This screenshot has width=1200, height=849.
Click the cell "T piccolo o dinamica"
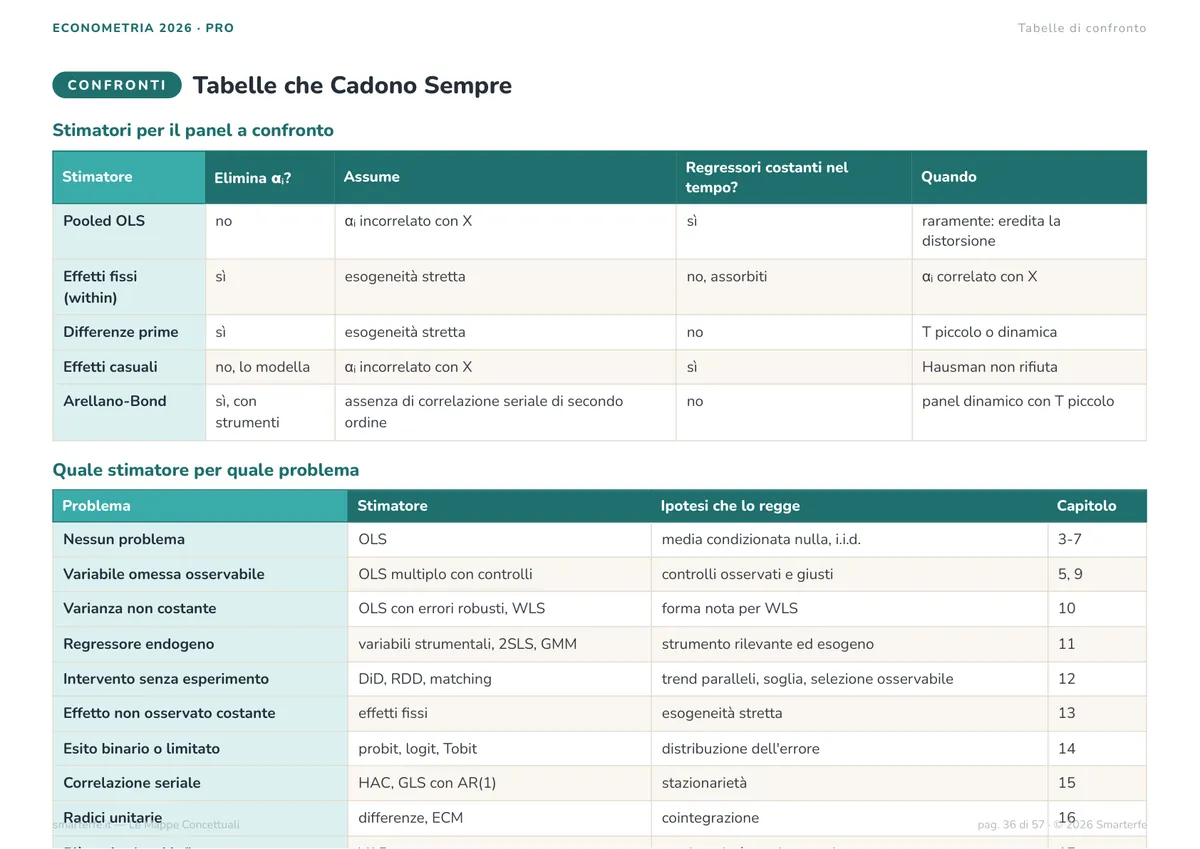coord(1029,332)
